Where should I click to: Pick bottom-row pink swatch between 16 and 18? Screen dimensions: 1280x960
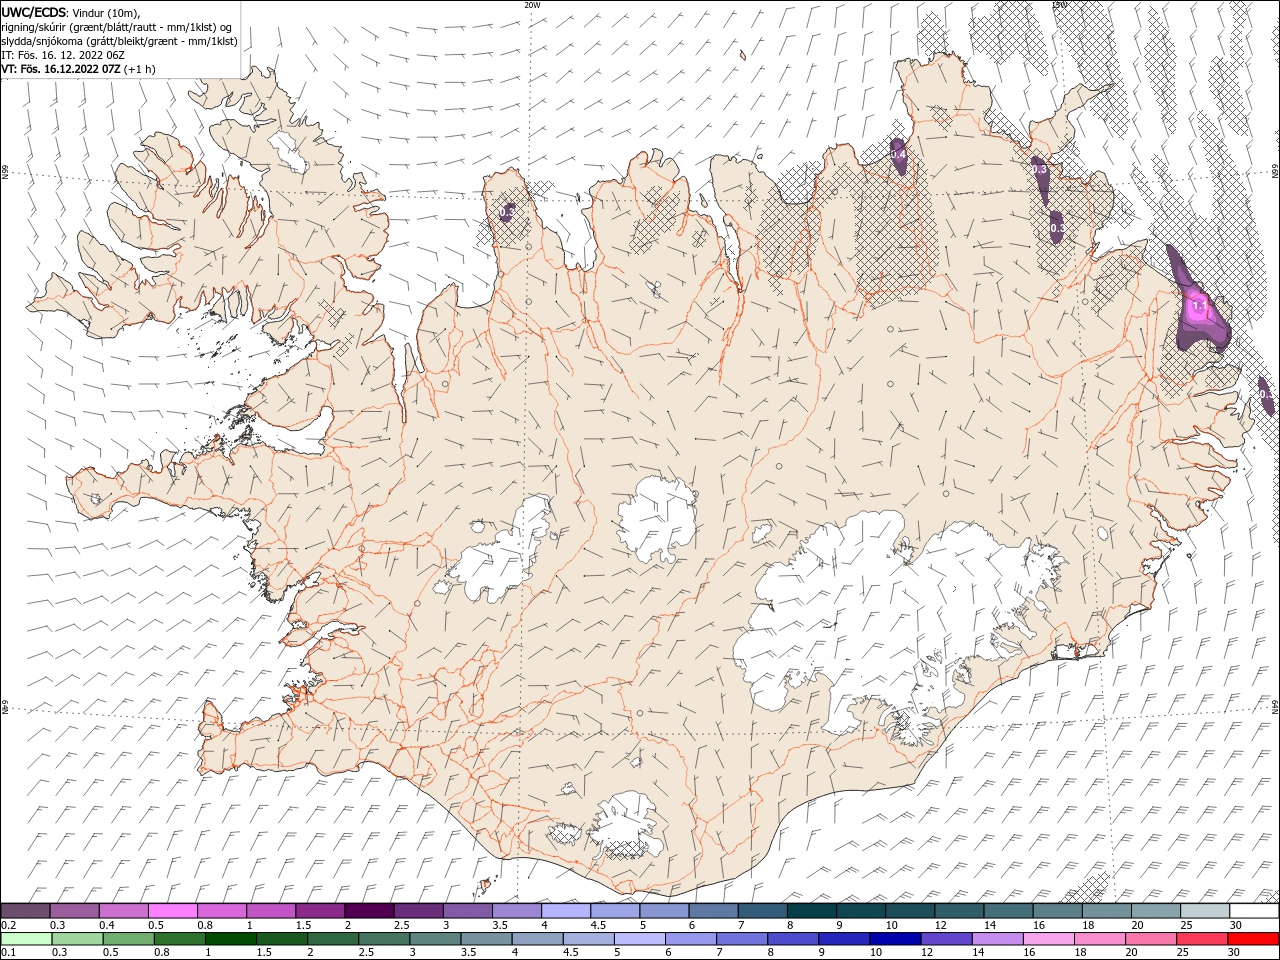pos(1047,939)
